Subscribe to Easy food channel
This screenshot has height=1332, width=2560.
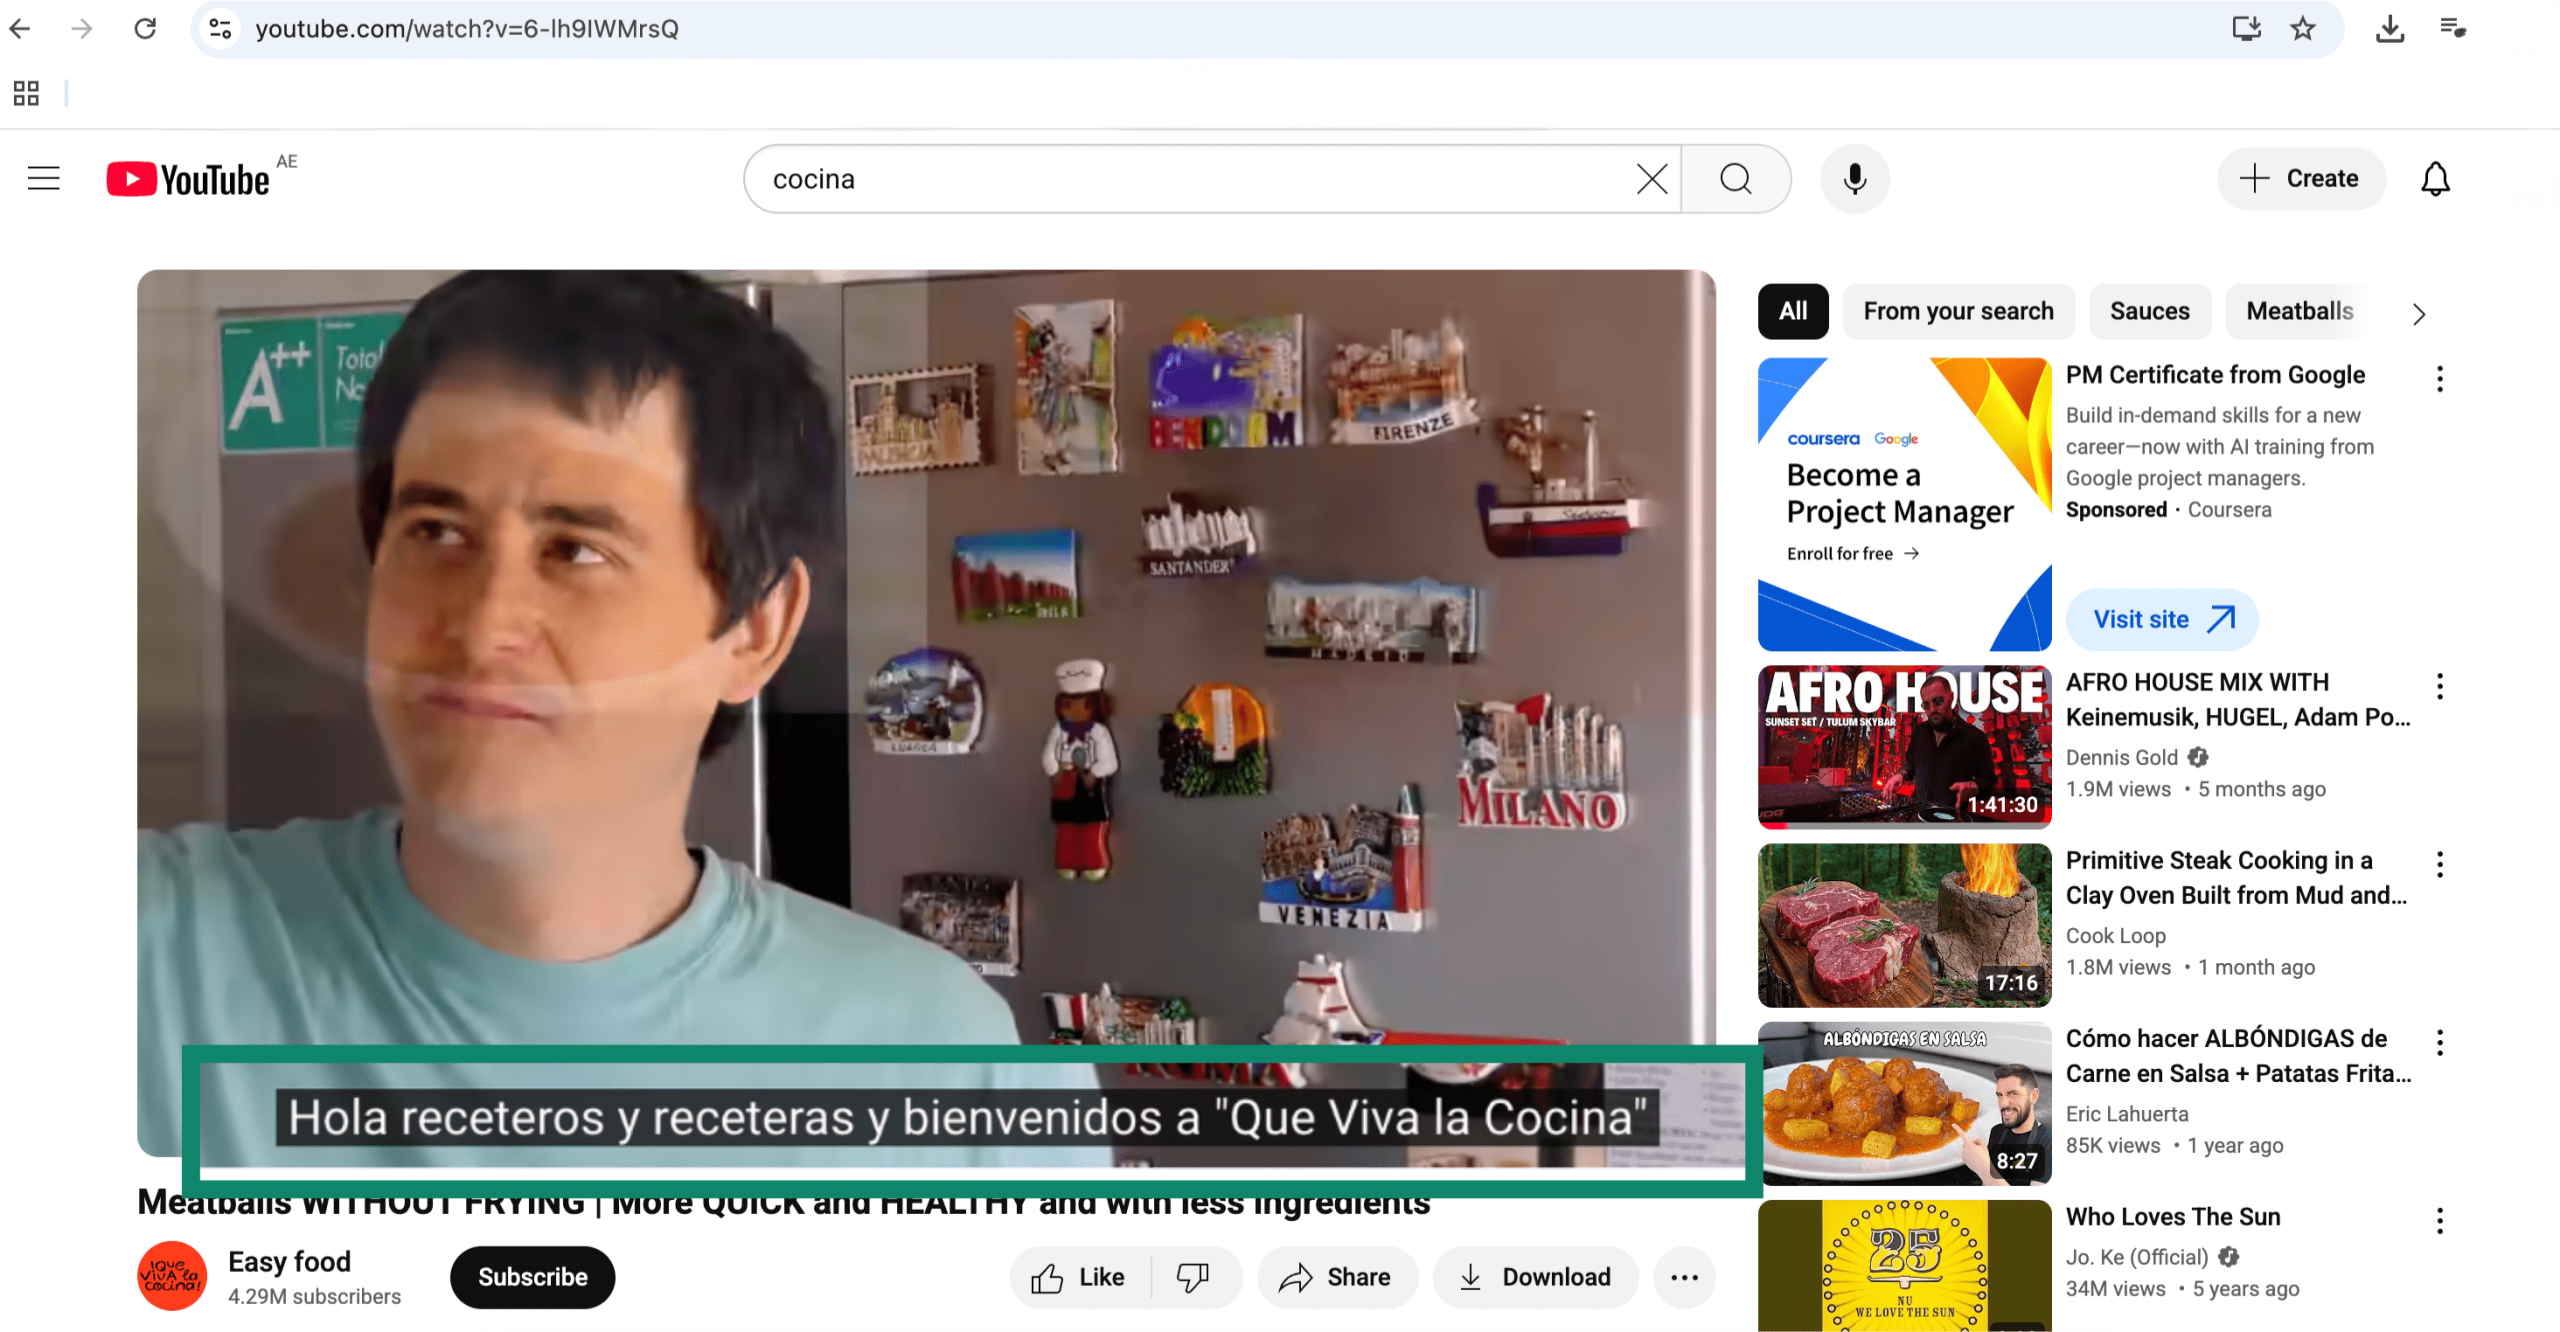532,1276
